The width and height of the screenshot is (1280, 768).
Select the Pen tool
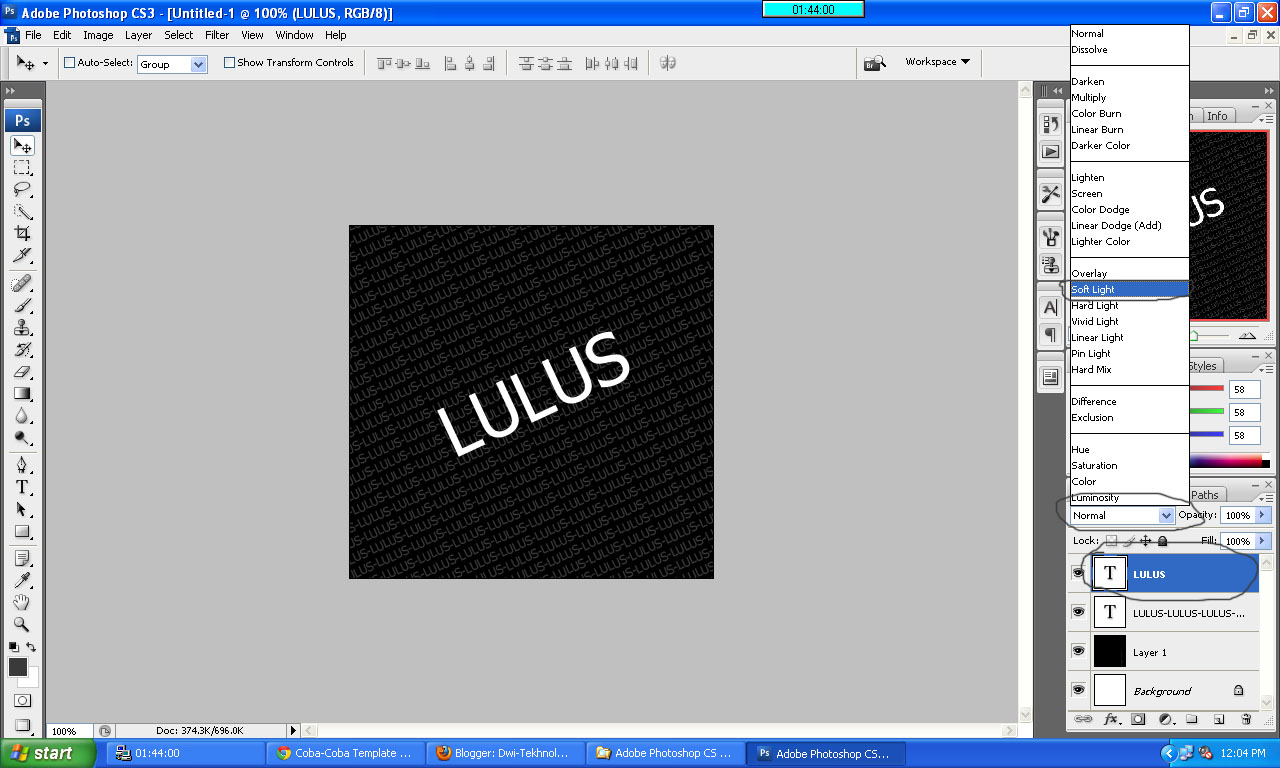[22, 466]
